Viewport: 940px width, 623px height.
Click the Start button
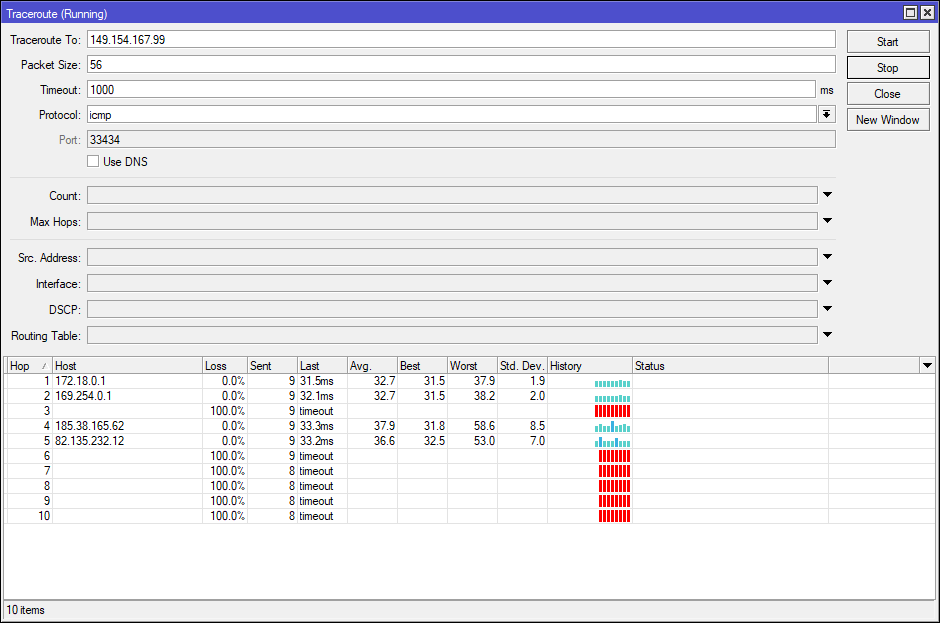pos(888,41)
